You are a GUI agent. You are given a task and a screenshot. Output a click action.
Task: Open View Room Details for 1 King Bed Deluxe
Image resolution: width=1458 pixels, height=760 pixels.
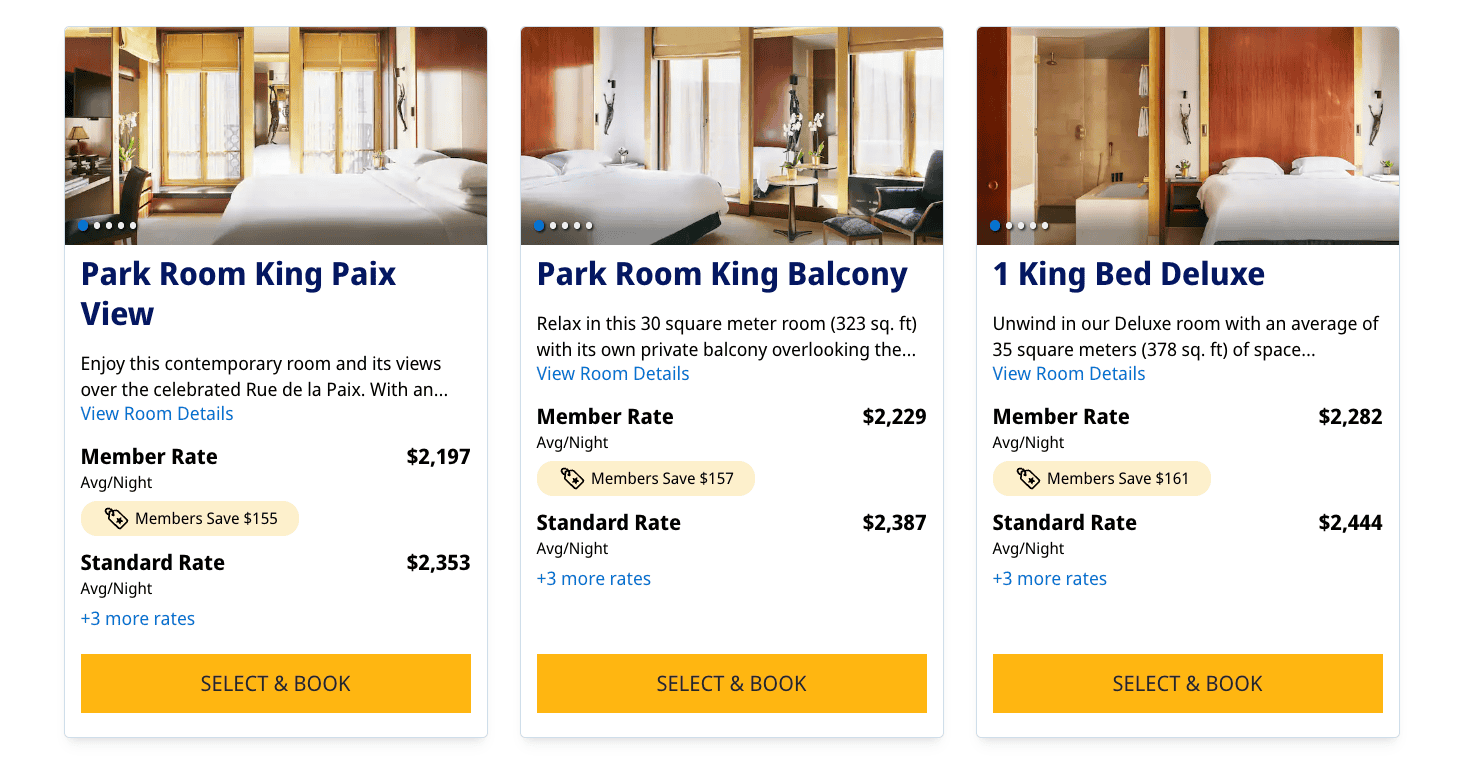point(1068,373)
